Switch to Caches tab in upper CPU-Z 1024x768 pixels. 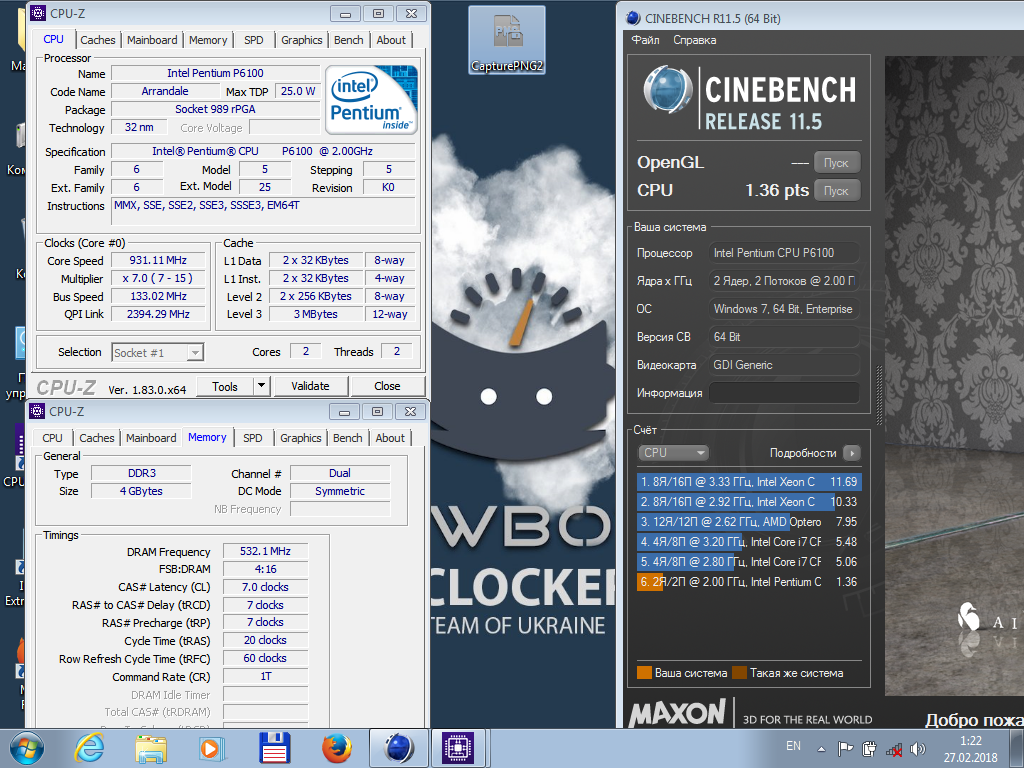click(x=97, y=40)
